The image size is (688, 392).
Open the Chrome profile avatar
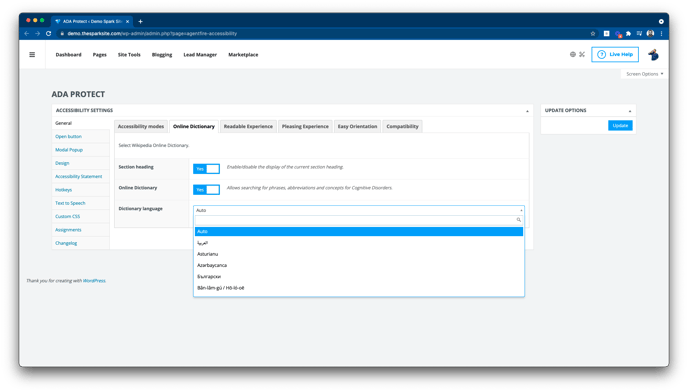point(650,33)
